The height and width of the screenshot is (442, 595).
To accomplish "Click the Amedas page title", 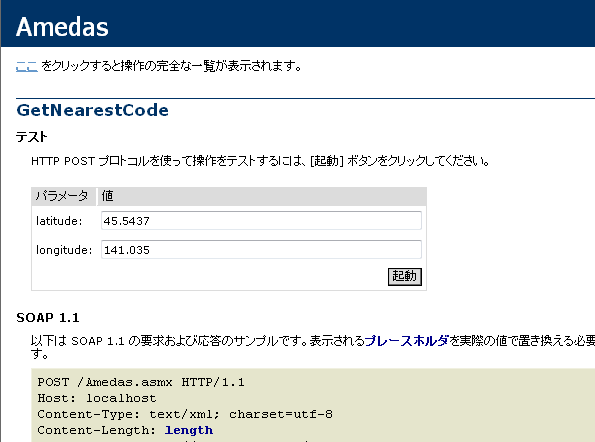I will click(x=62, y=27).
